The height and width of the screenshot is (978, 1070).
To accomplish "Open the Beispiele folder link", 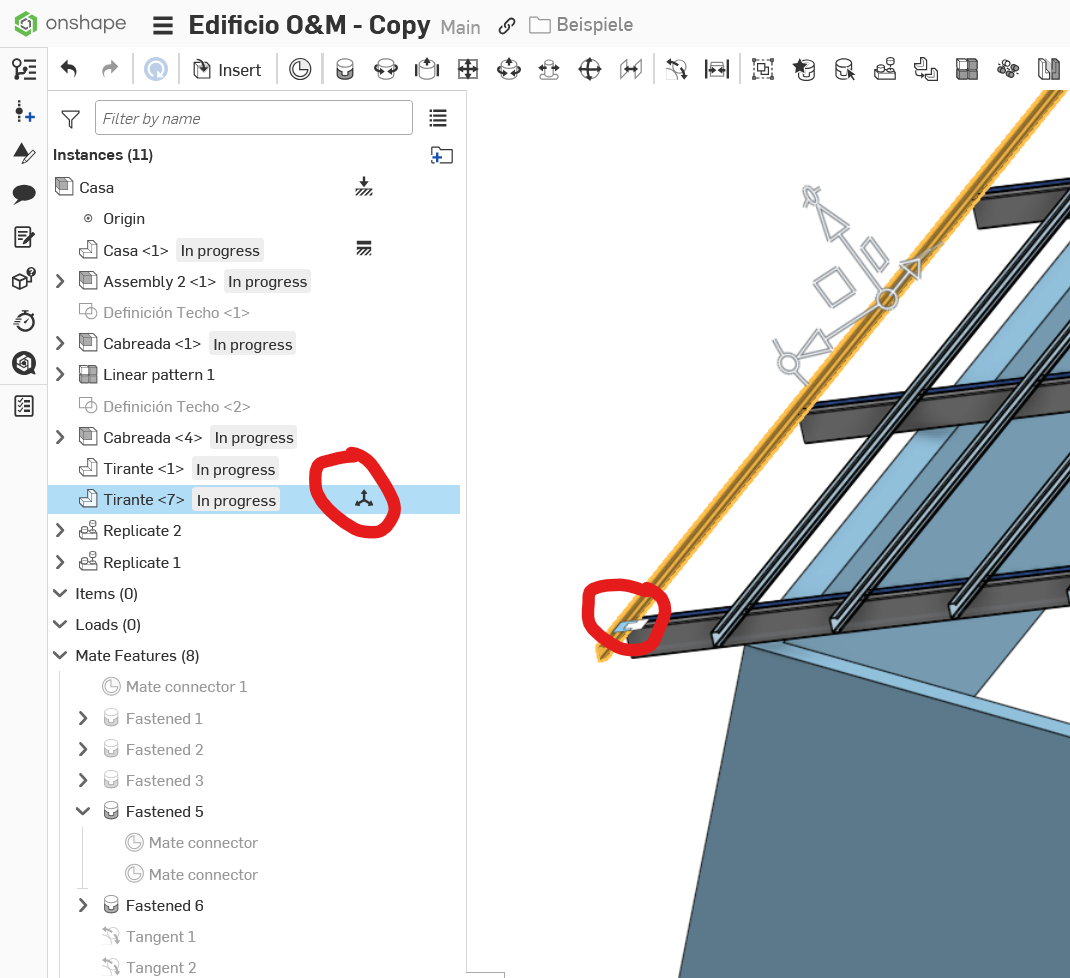I will click(582, 25).
